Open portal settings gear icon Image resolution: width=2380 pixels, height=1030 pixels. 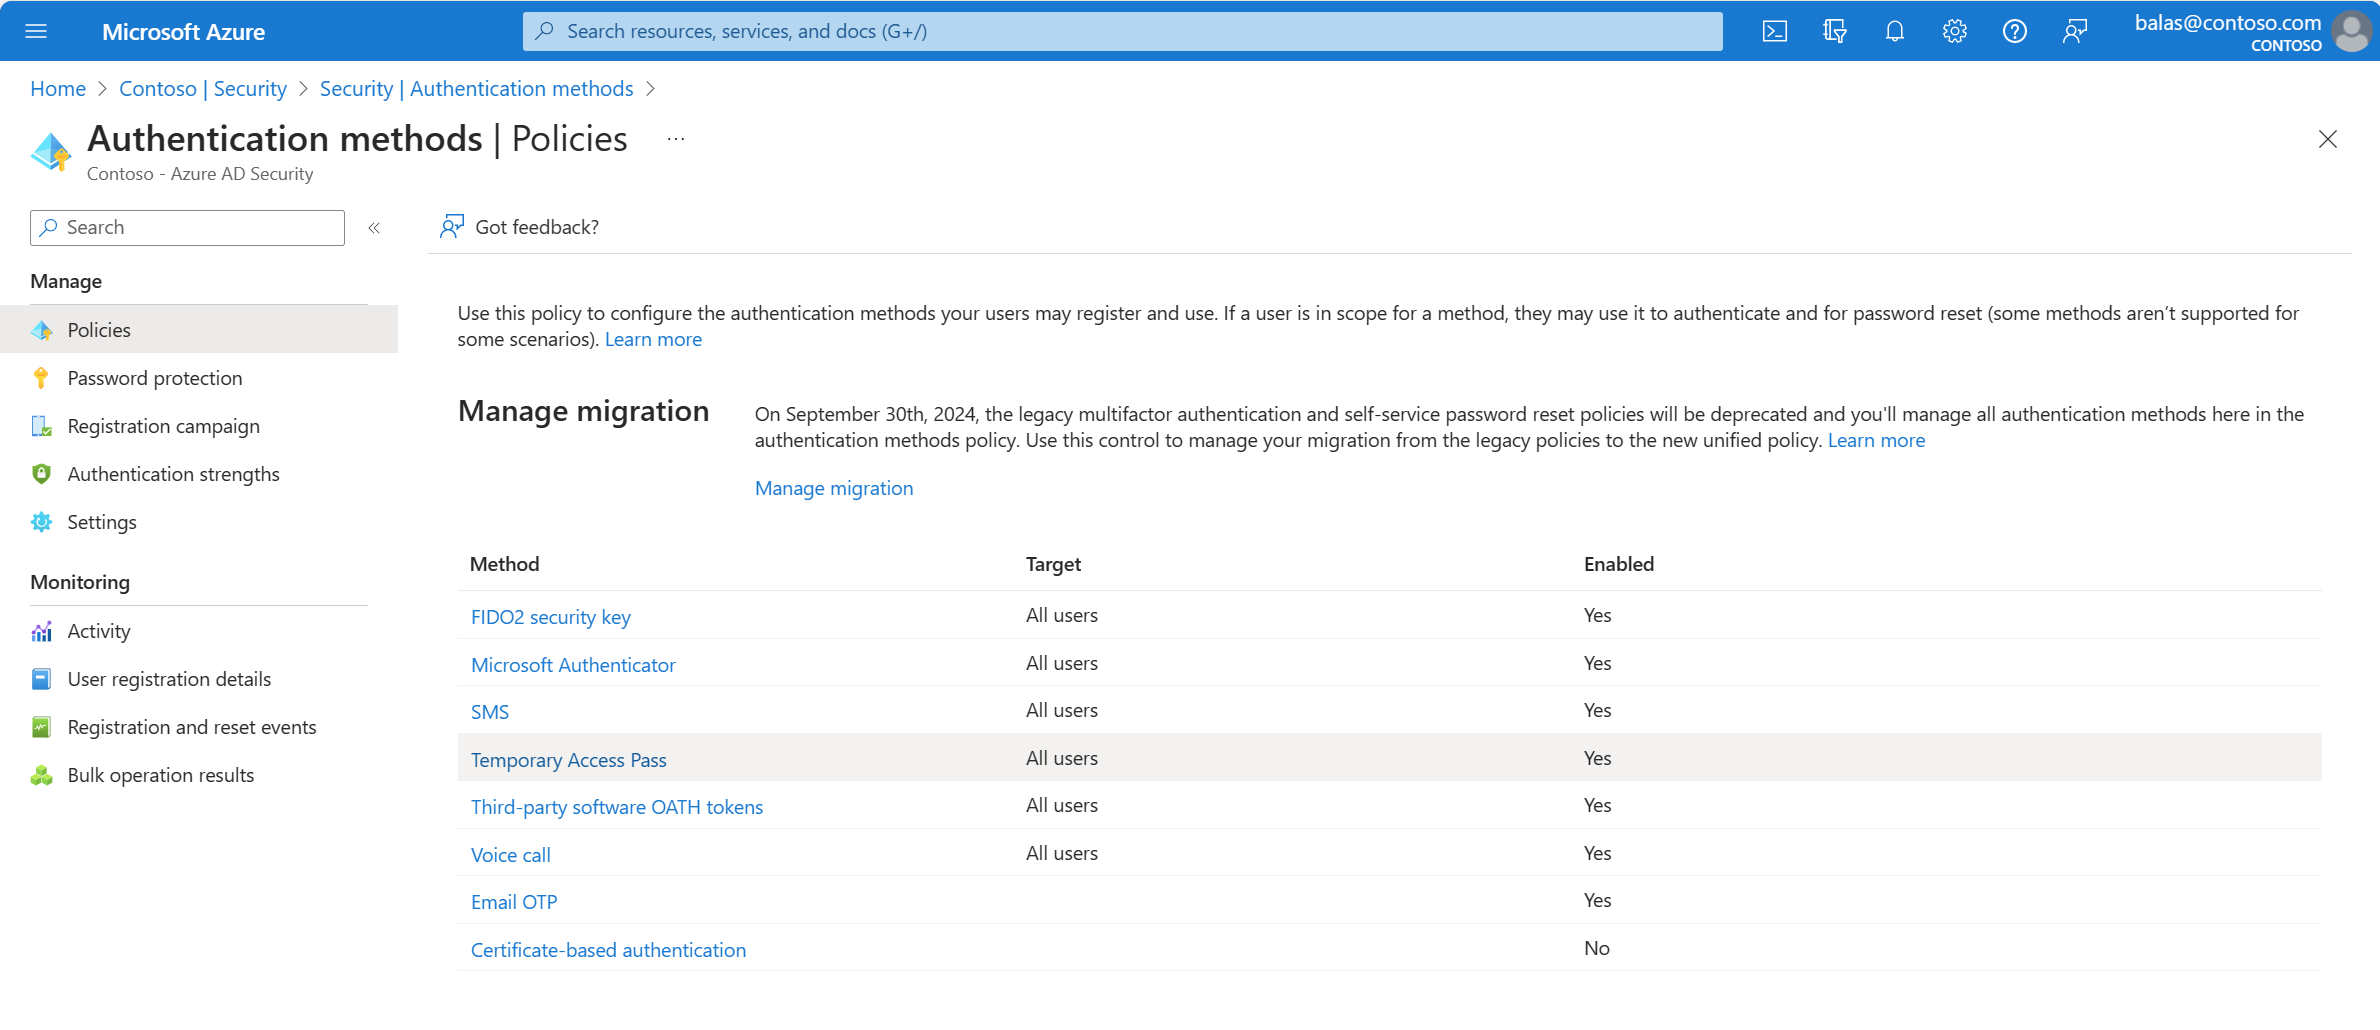click(1954, 31)
